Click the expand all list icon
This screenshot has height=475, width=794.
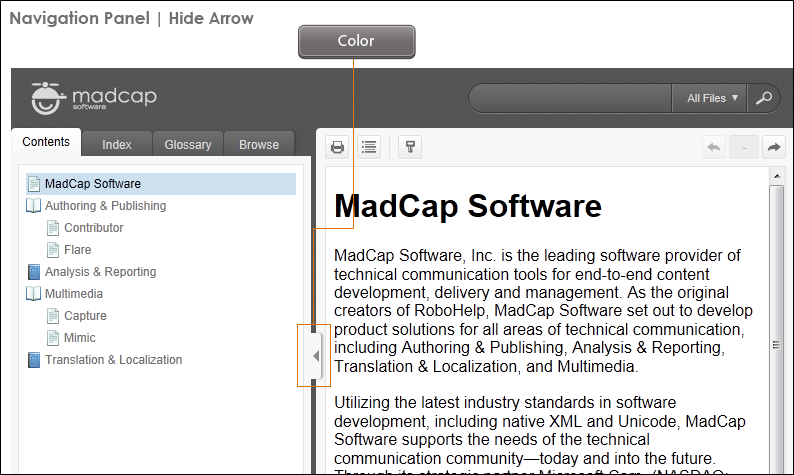tap(369, 147)
